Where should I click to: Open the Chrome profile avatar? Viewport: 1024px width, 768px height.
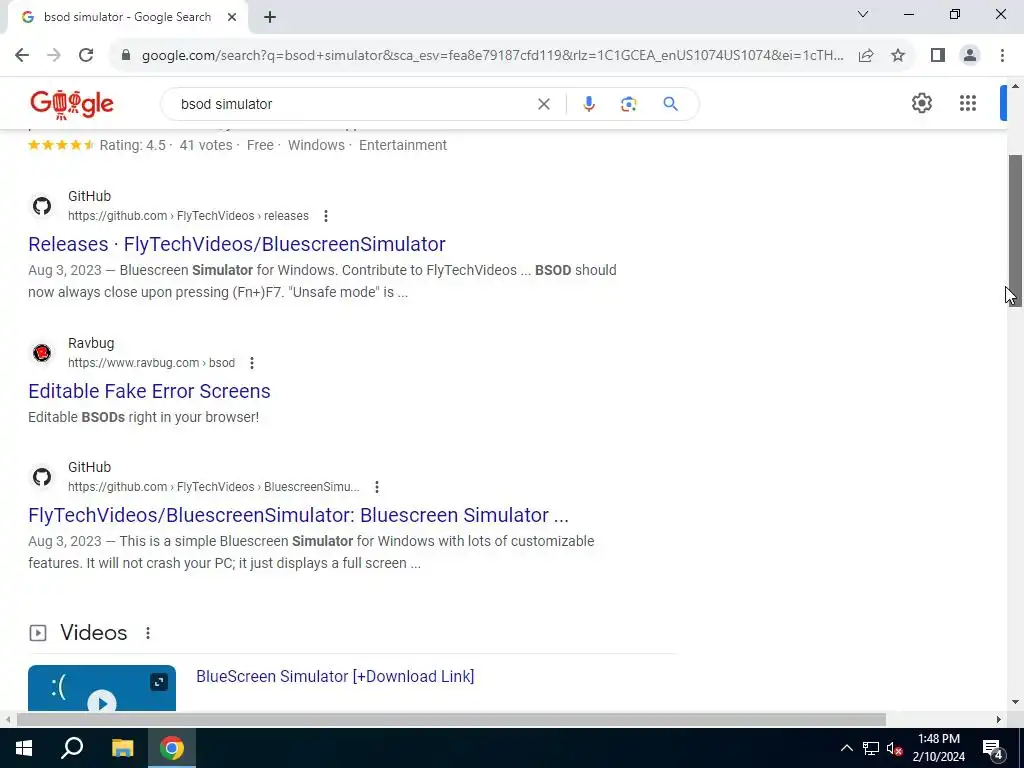pos(970,55)
